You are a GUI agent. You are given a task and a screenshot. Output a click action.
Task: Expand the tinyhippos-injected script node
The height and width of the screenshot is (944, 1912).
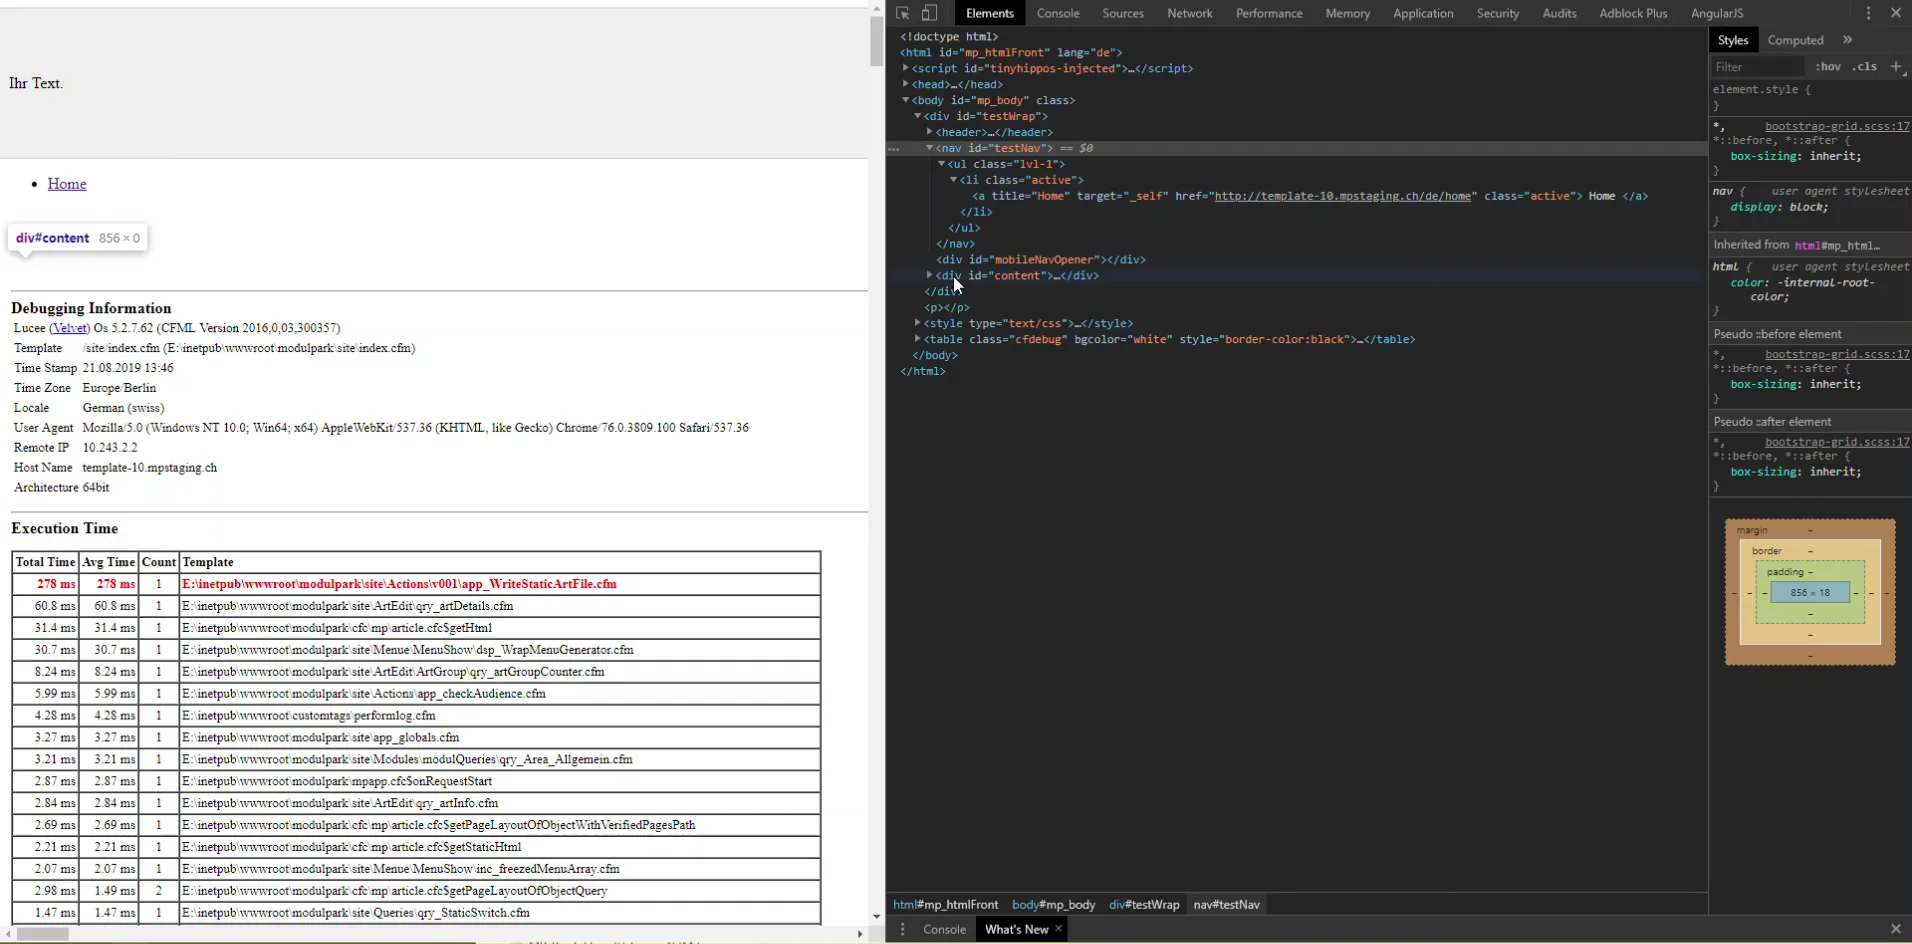point(905,68)
